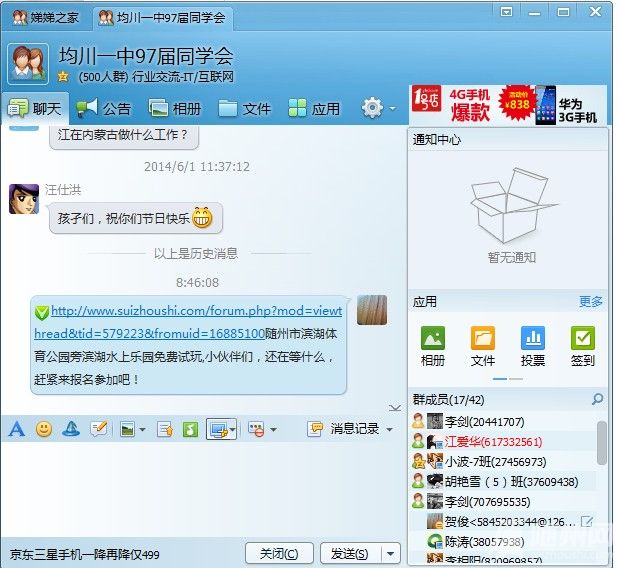Click the green music share icon
The image size is (620, 568).
tap(190, 429)
